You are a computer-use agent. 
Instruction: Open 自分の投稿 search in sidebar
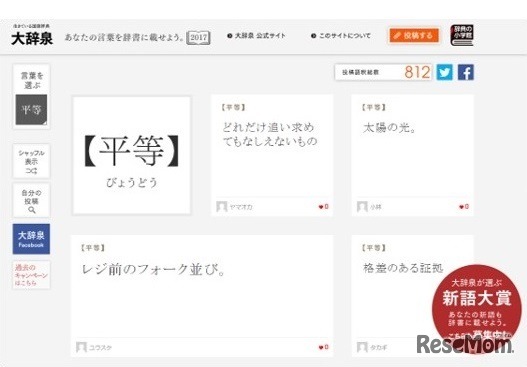(31, 200)
